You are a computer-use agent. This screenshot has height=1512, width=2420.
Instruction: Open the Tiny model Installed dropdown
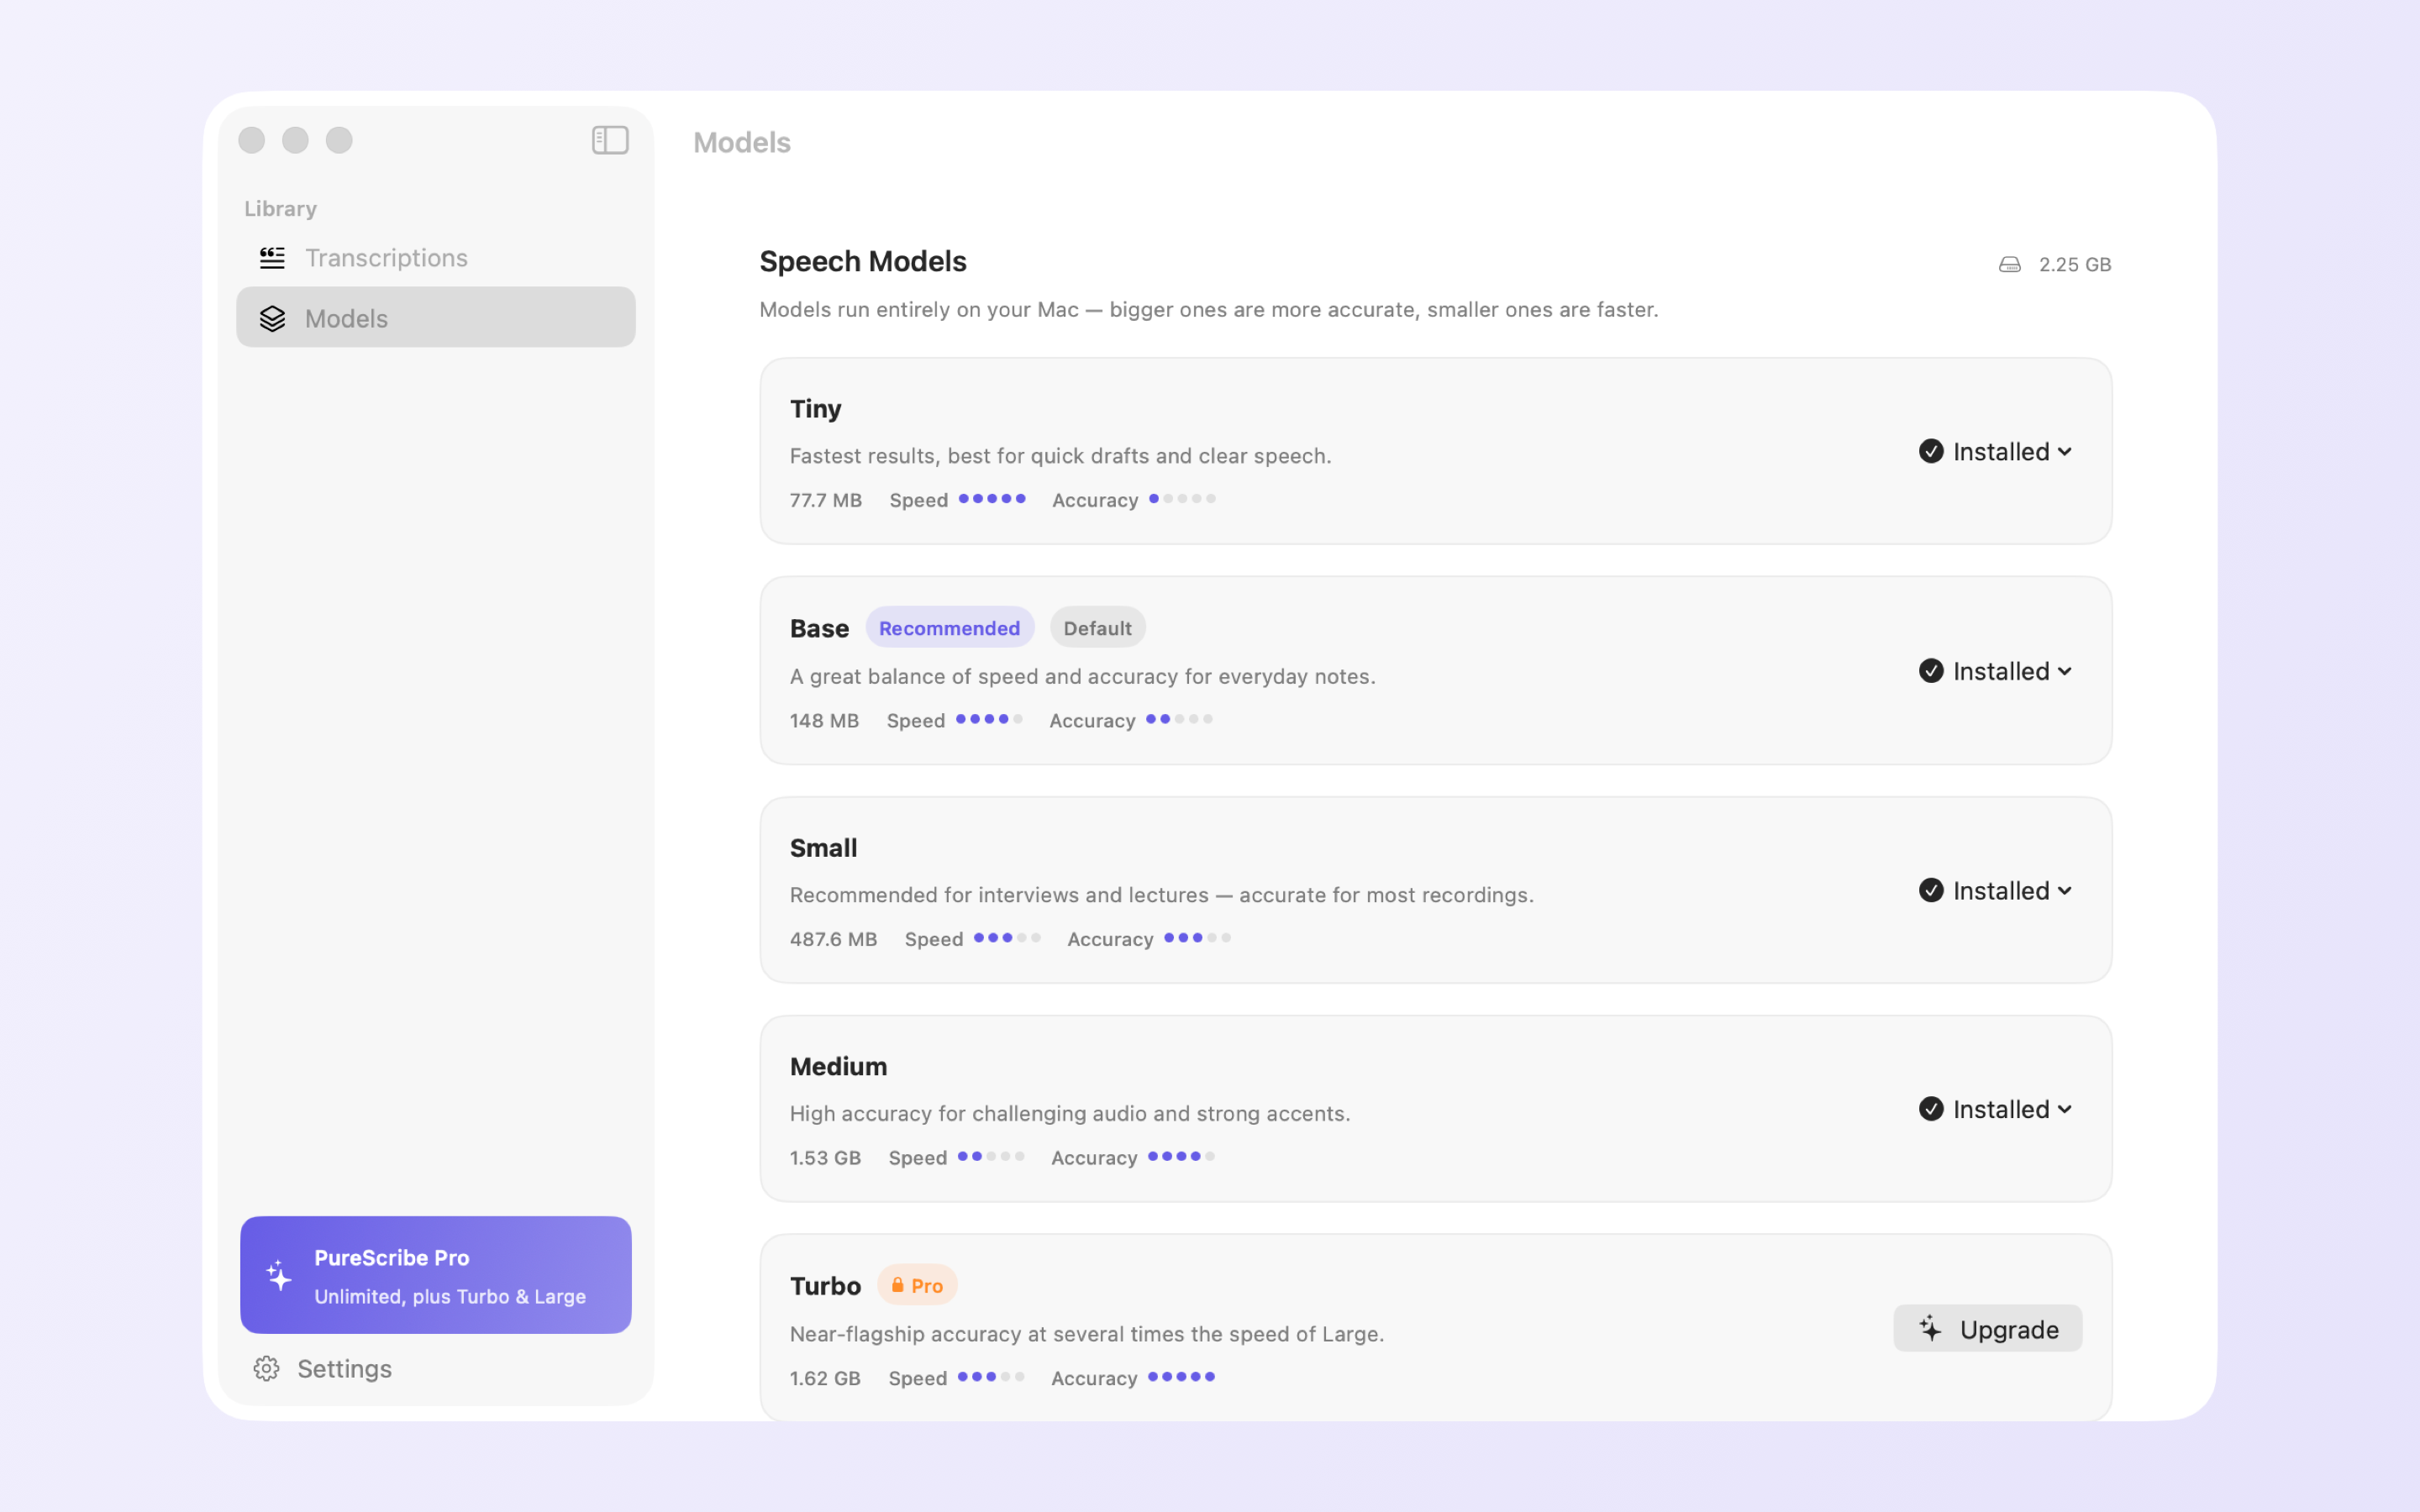coord(1996,451)
